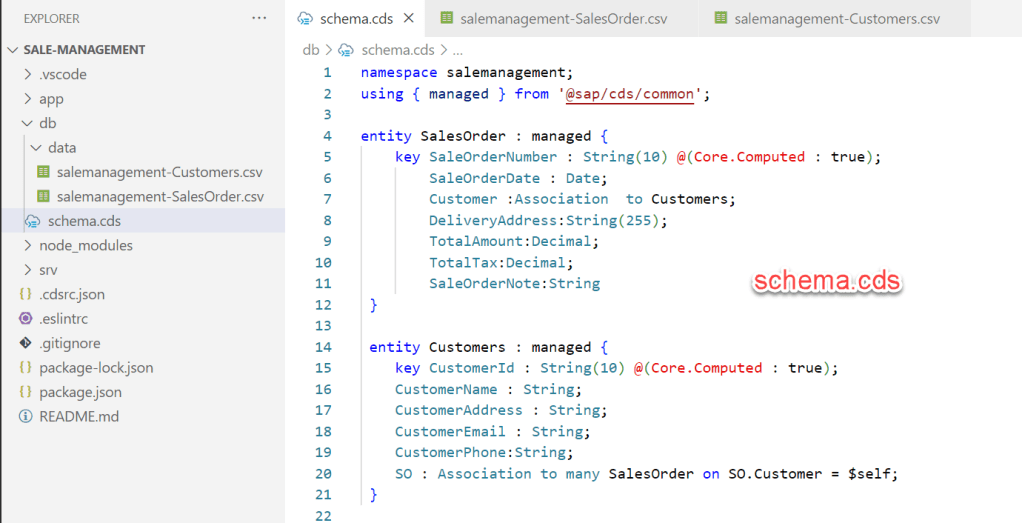Expand the .vscode folder
The height and width of the screenshot is (523, 1022).
(28, 74)
